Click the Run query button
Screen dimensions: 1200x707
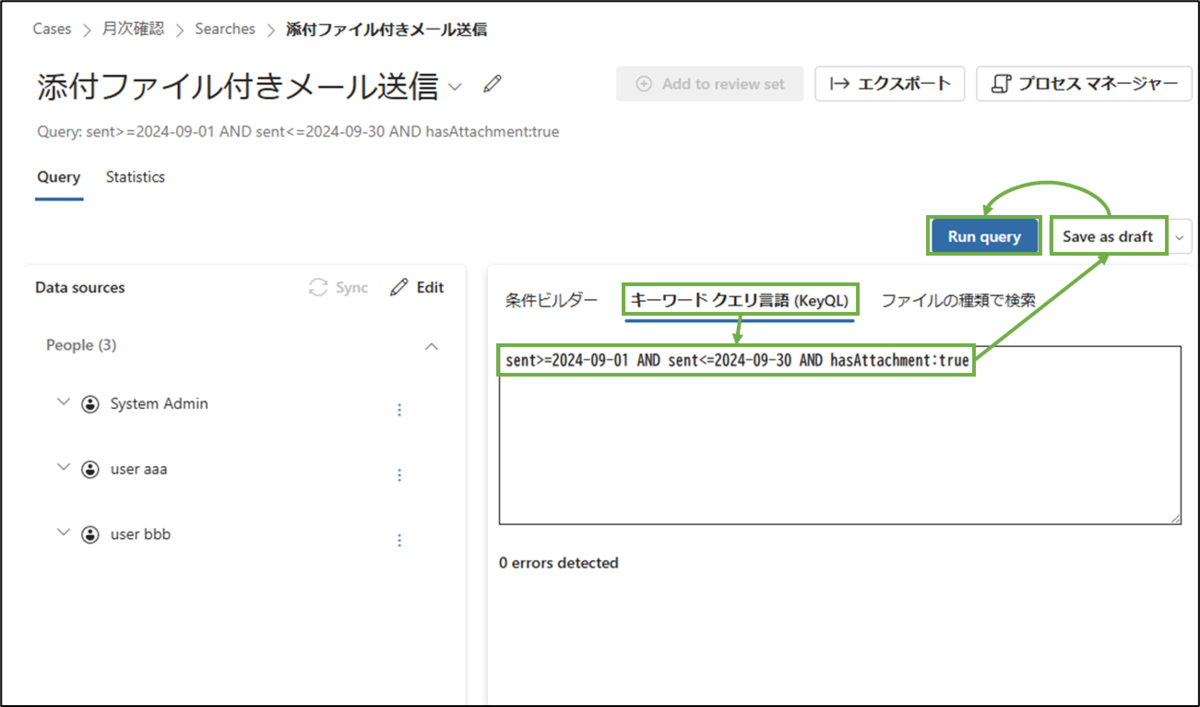click(x=984, y=237)
